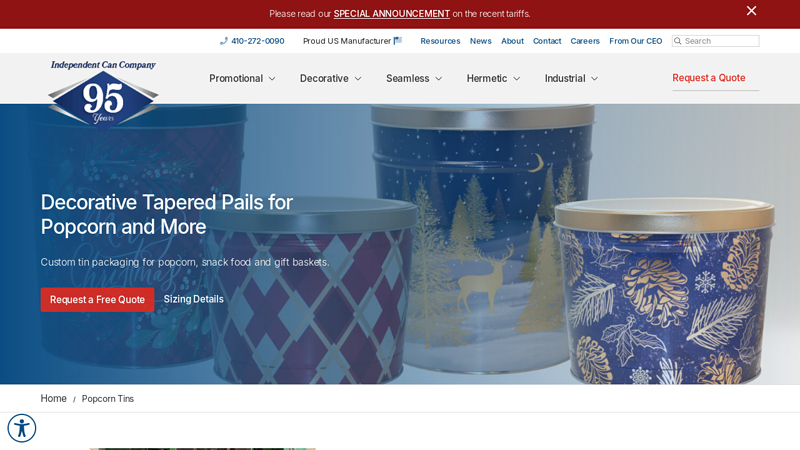Viewport: 800px width, 450px height.
Task: Go to Home via breadcrumb
Action: tap(54, 398)
